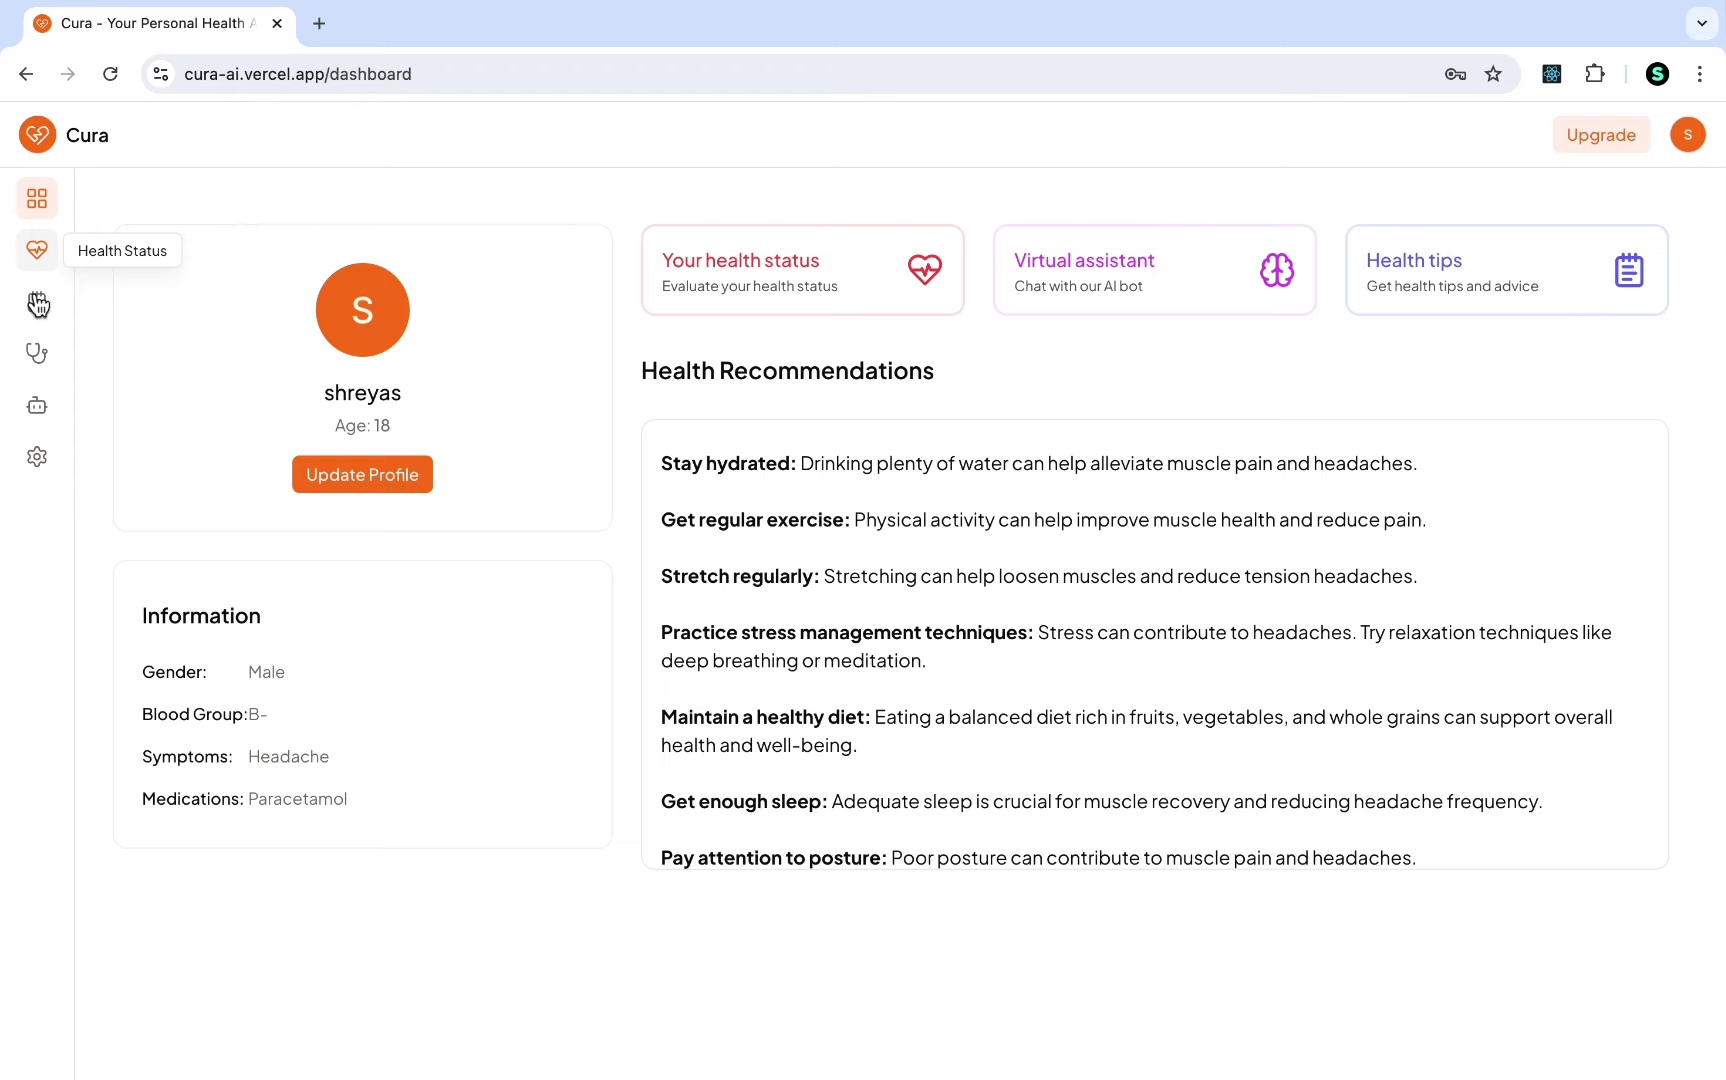The width and height of the screenshot is (1726, 1080).
Task: Click the Stretch regularly recommendation
Action: [x=1039, y=577]
